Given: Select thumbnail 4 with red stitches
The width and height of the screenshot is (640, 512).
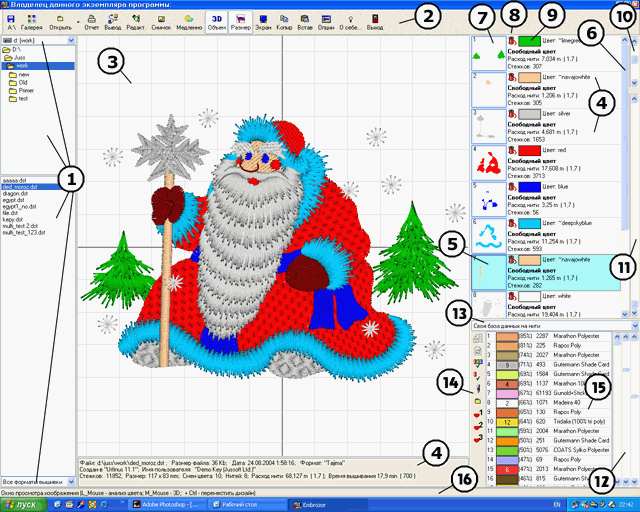Looking at the screenshot, I should coord(489,163).
